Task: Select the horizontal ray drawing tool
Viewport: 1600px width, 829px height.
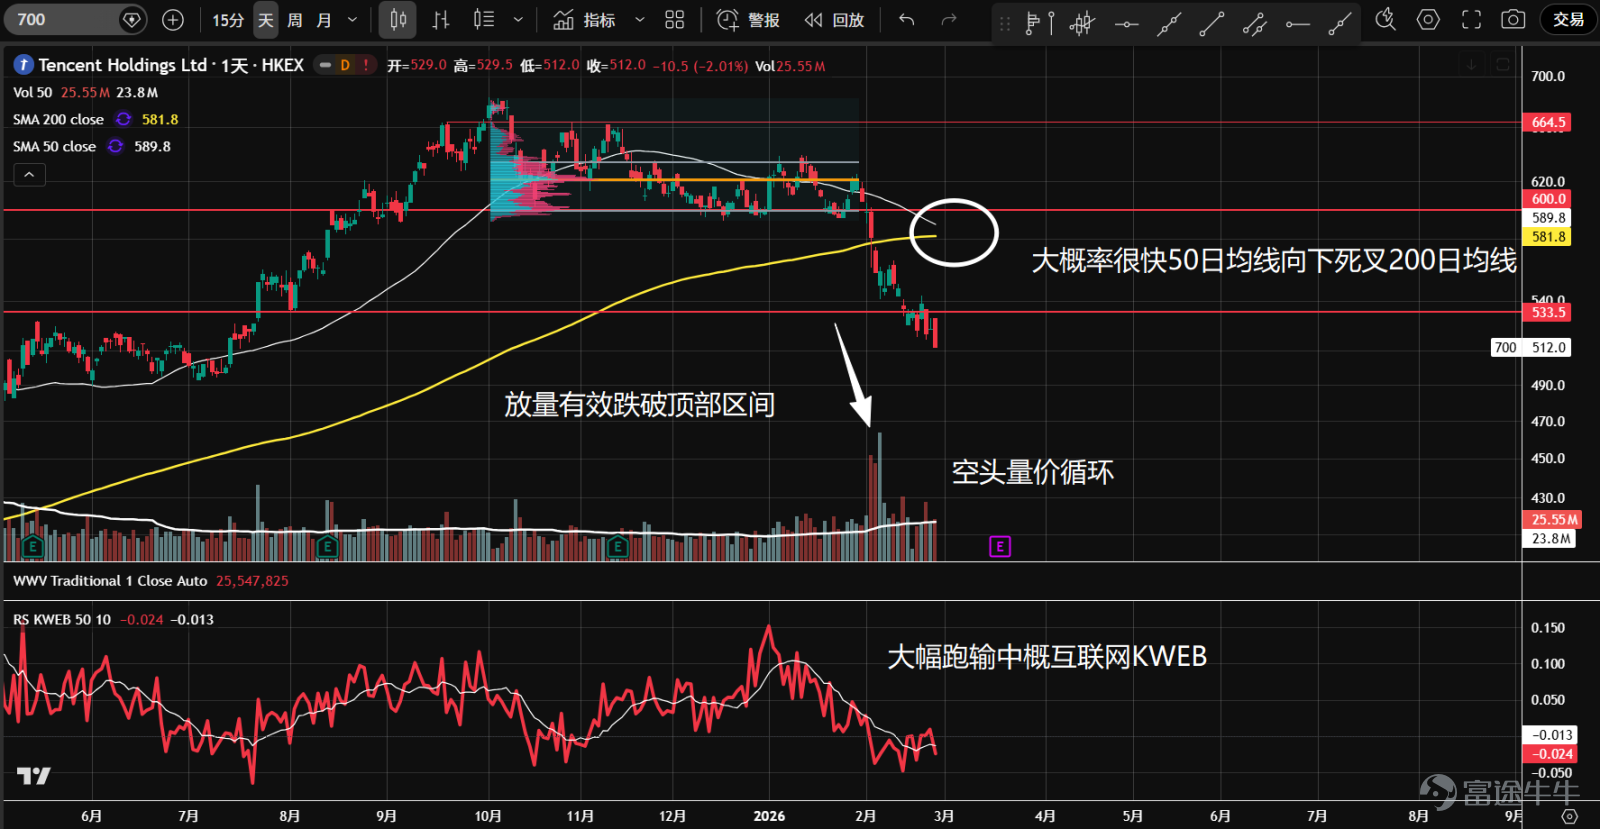Action: point(1297,22)
